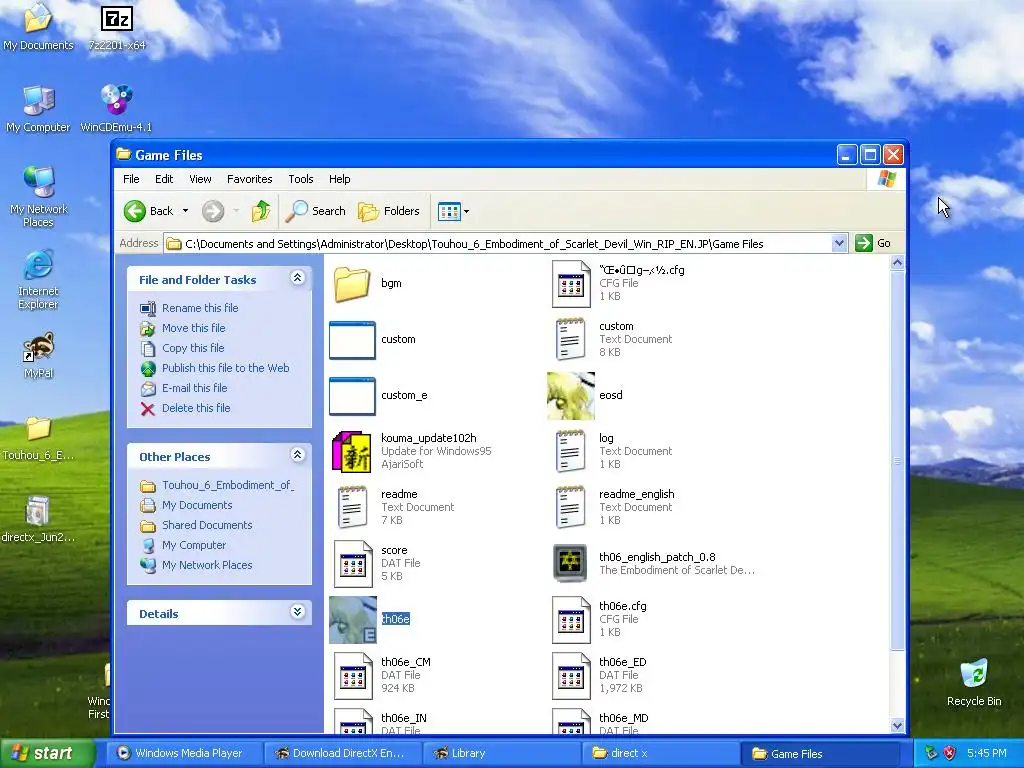Image resolution: width=1024 pixels, height=768 pixels.
Task: Open the Edit menu
Action: coord(164,179)
